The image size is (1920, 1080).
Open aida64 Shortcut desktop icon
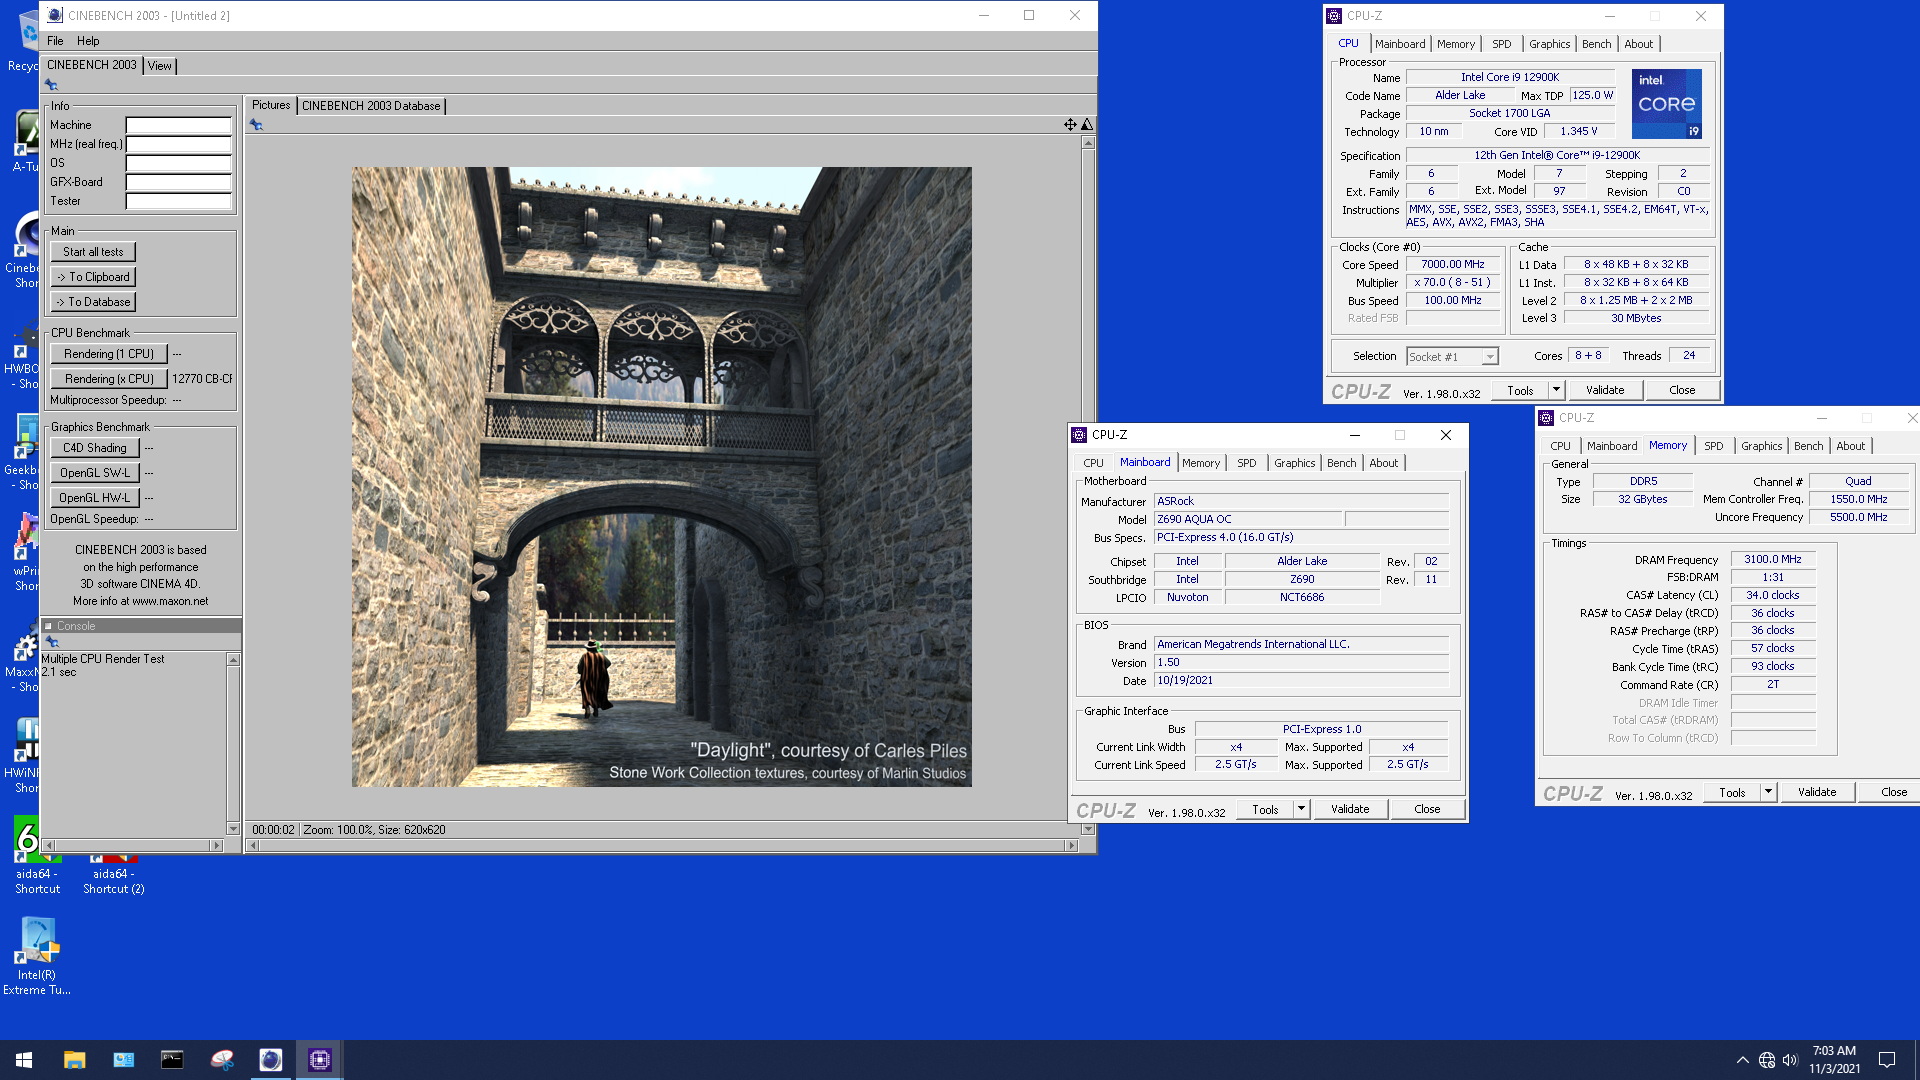37,856
